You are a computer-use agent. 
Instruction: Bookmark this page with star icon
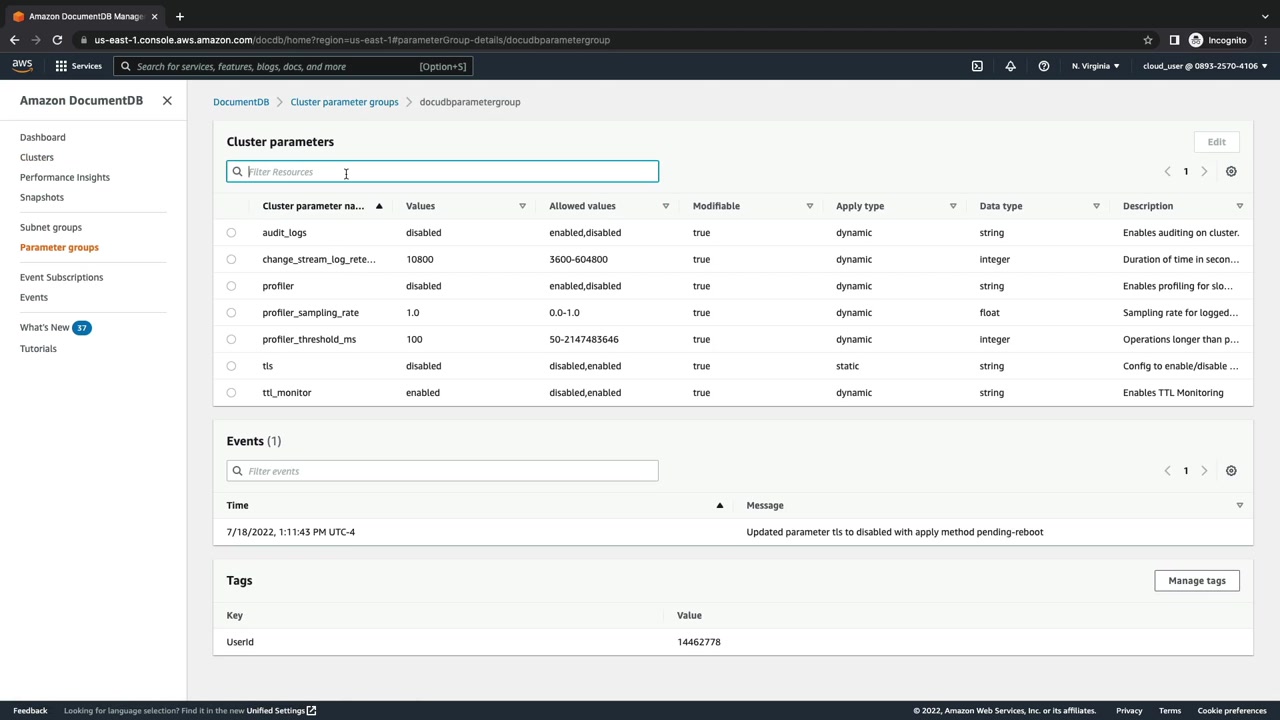[x=1148, y=40]
